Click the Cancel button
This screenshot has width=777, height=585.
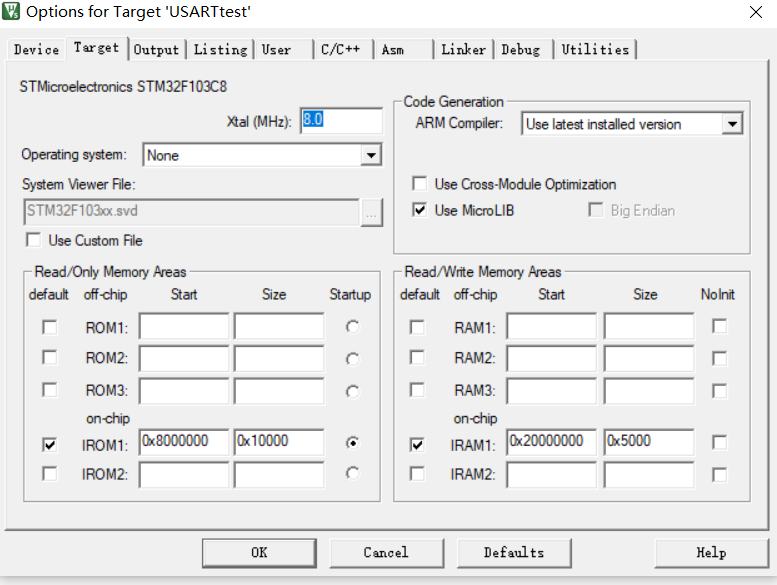tap(386, 553)
